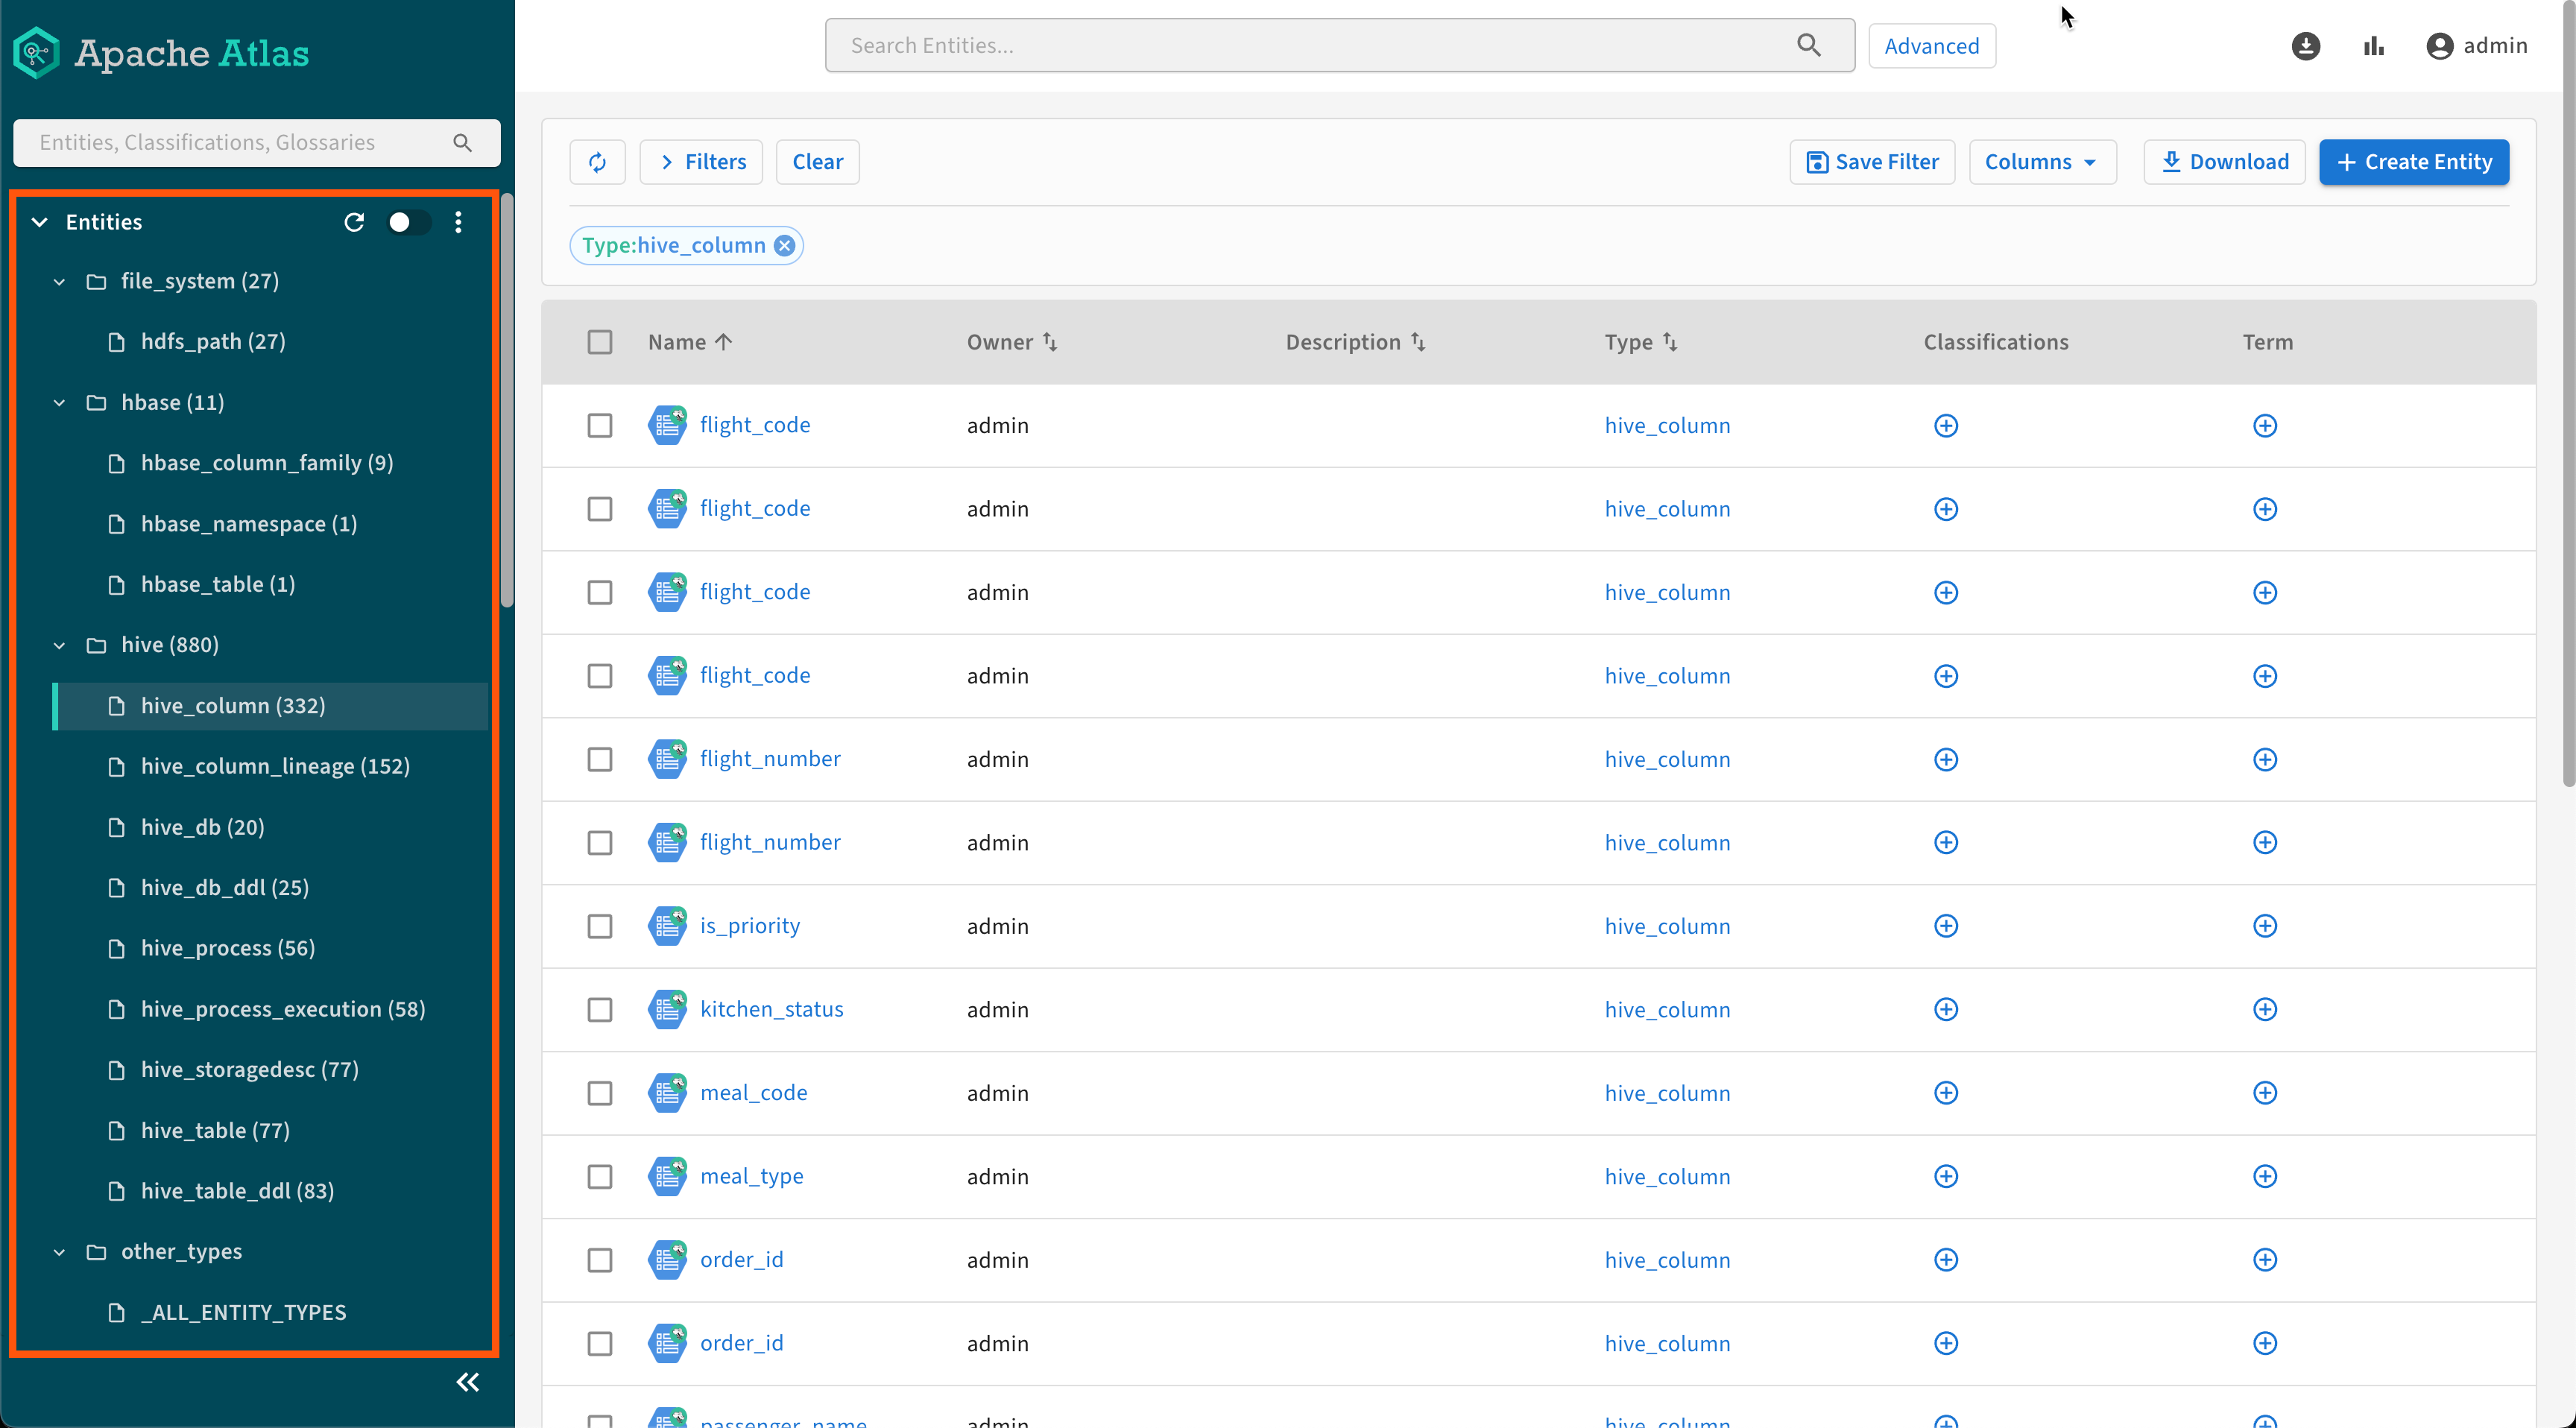Collapse the hive folder
Screen dimensions: 2576x1428
coord(59,645)
